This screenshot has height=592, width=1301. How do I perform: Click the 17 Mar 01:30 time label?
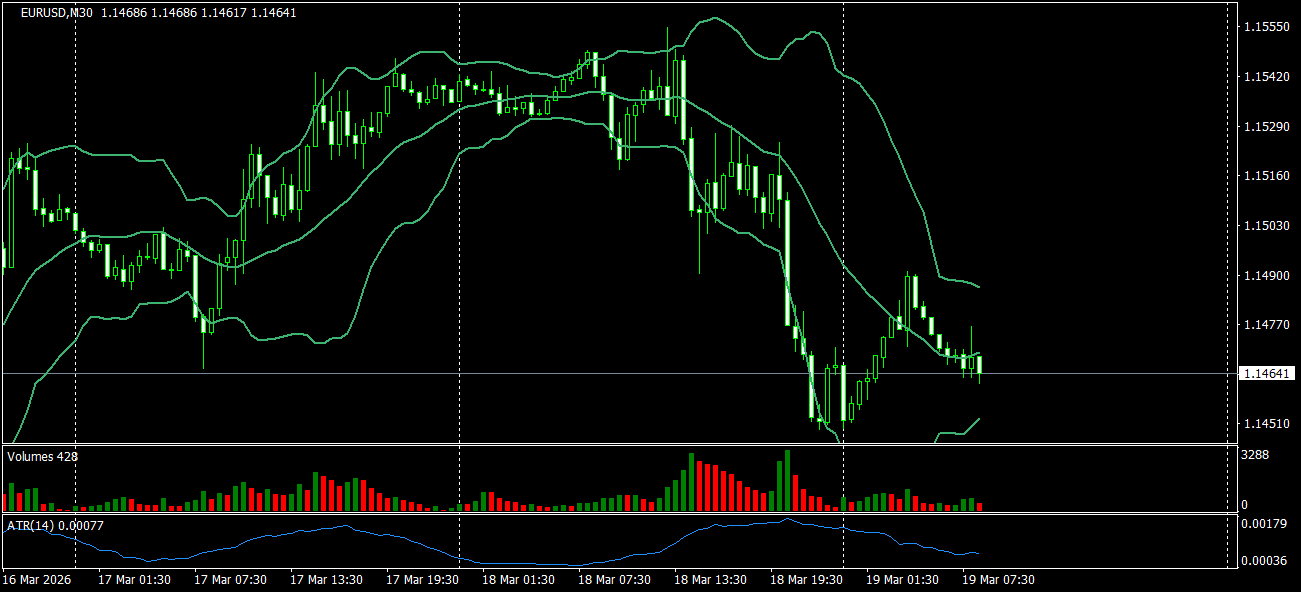pyautogui.click(x=134, y=580)
